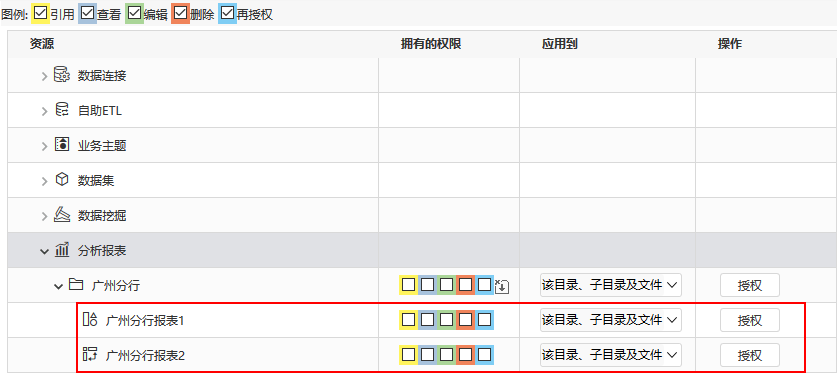Check the orange 删除 box for 广州分行
Screen dimensions: 837x373
coord(465,285)
